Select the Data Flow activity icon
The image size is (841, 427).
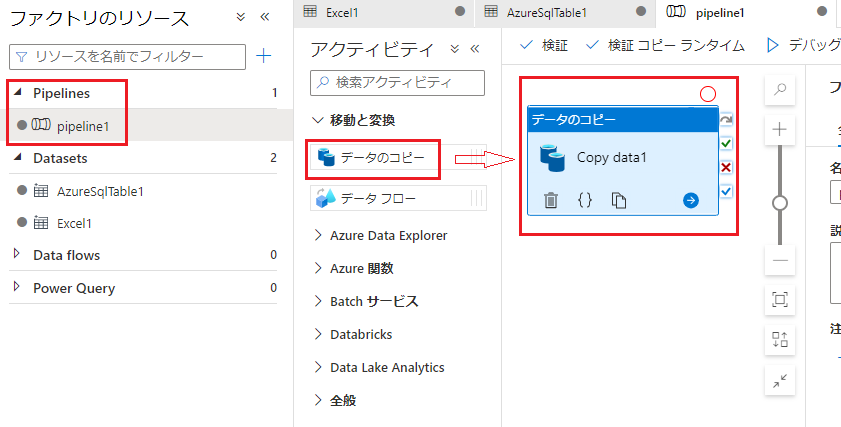coord(326,198)
